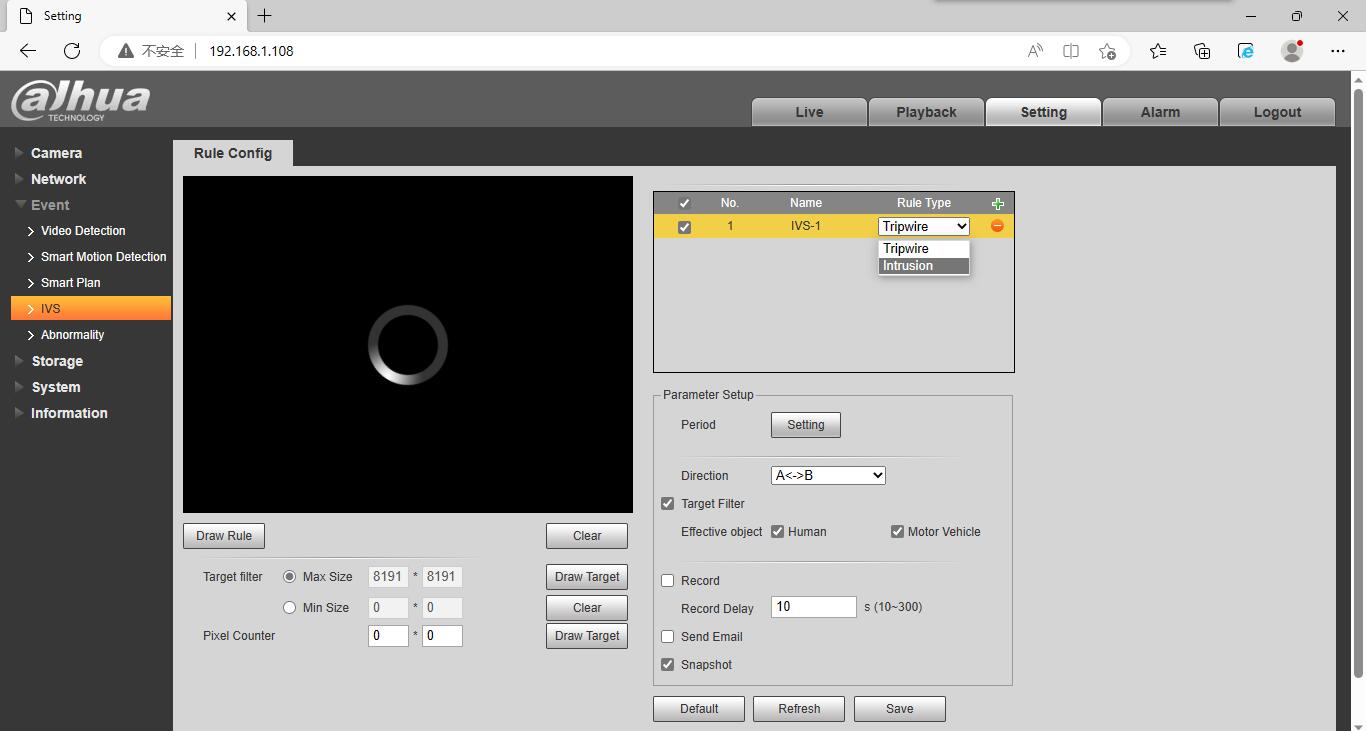This screenshot has width=1366, height=731.
Task: Uncheck the Motor Vehicle effective object
Action: click(897, 532)
